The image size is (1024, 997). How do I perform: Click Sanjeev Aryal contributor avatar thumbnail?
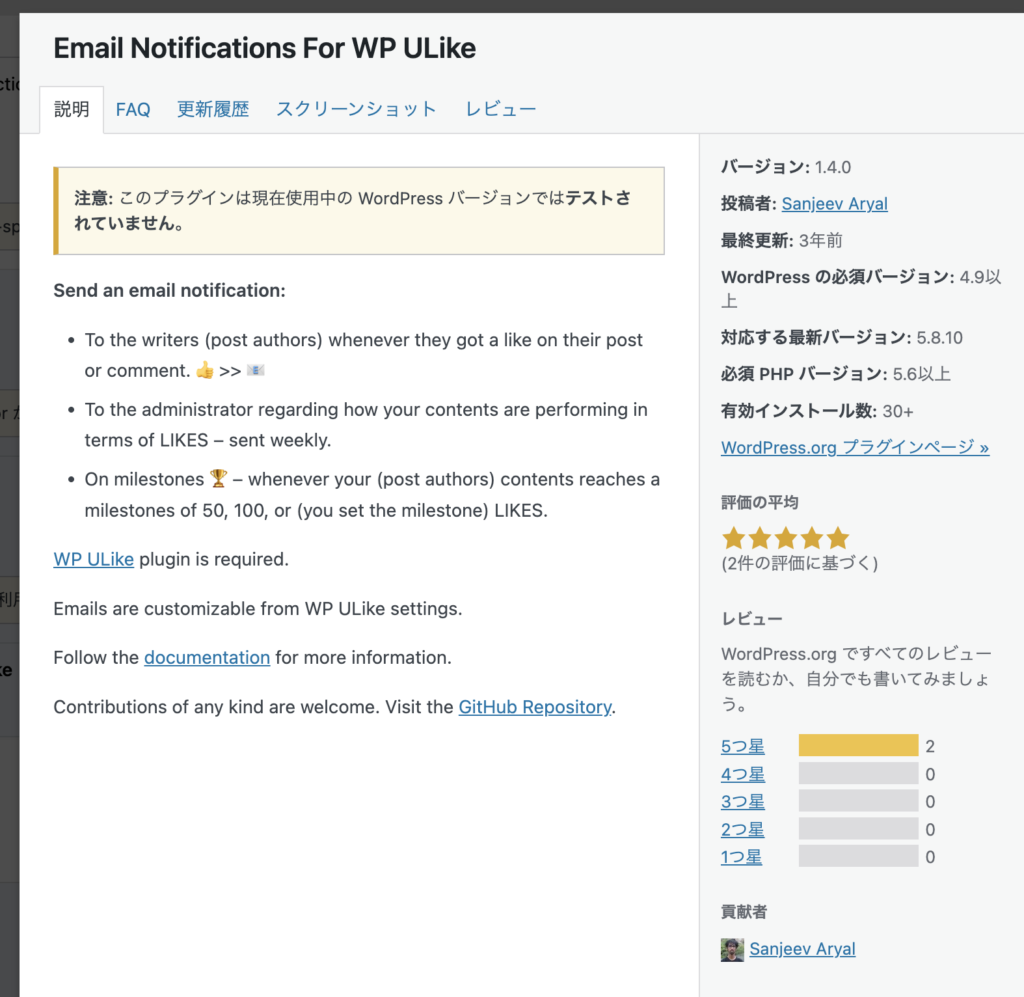click(x=732, y=949)
